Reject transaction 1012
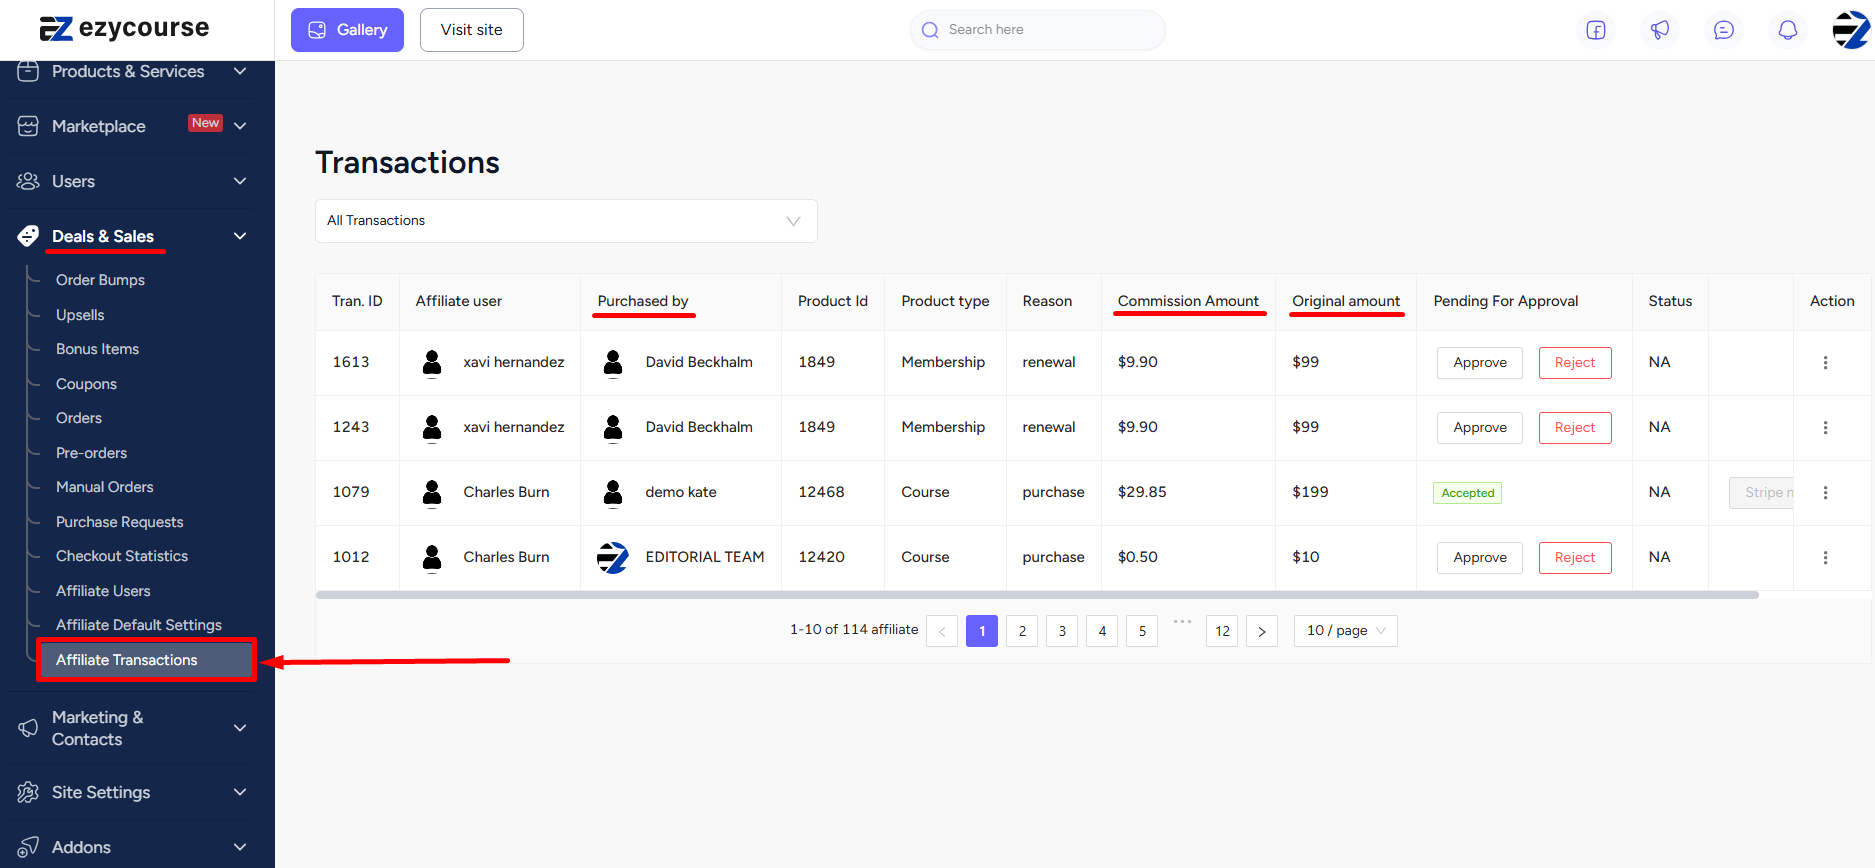Viewport: 1875px width, 868px height. [1575, 558]
